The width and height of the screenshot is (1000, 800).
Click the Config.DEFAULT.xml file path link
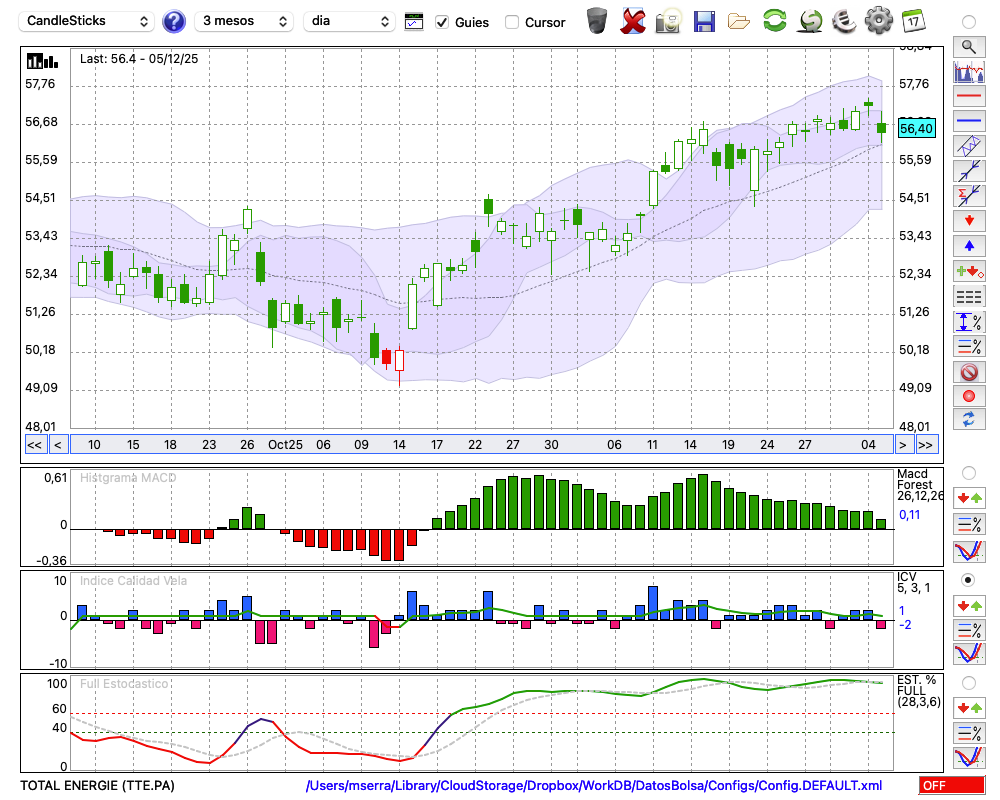tap(593, 786)
